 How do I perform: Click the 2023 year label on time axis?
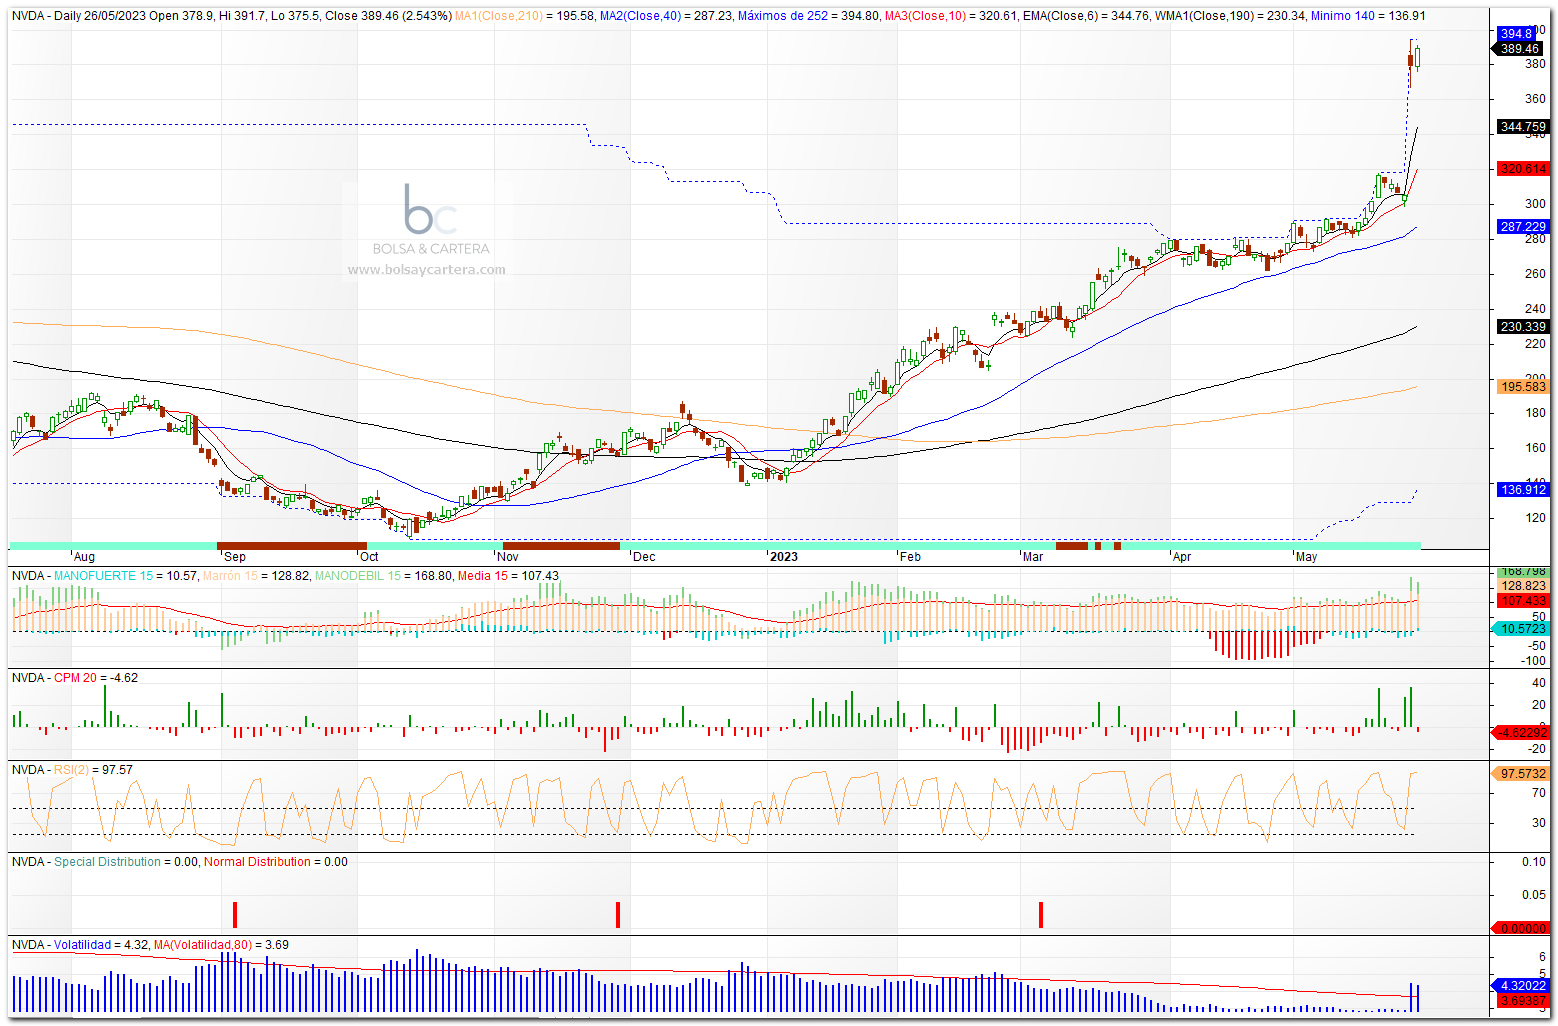pyautogui.click(x=783, y=557)
